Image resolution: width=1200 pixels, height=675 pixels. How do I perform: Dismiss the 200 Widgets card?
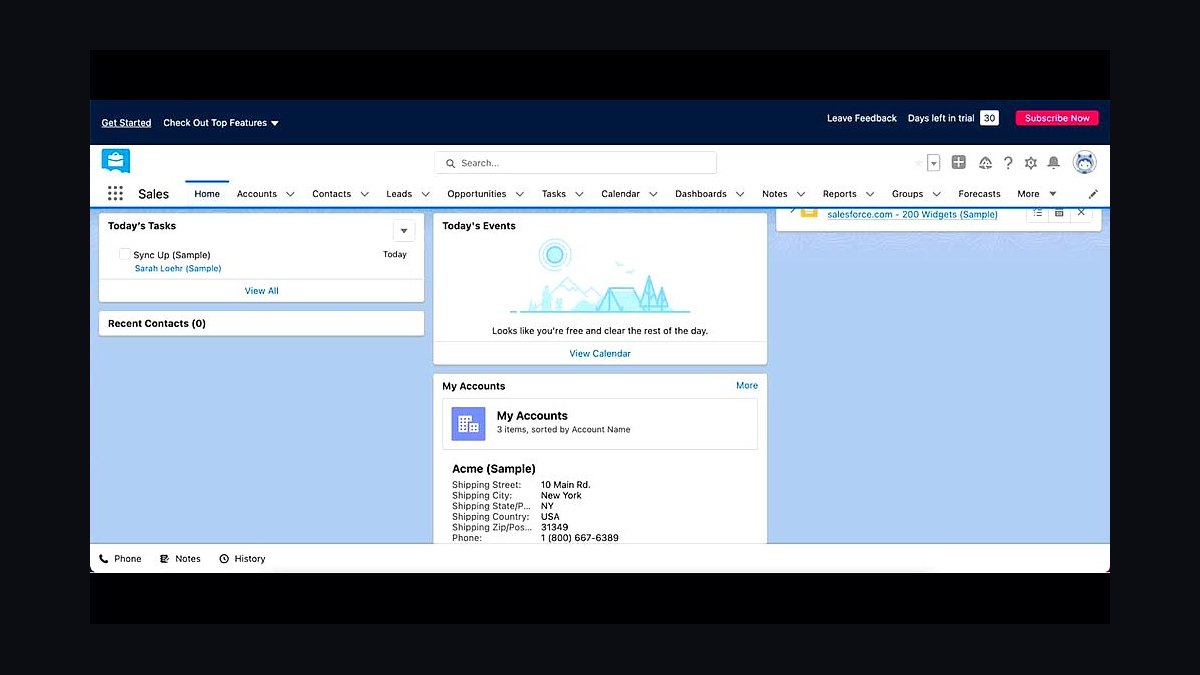click(1081, 213)
